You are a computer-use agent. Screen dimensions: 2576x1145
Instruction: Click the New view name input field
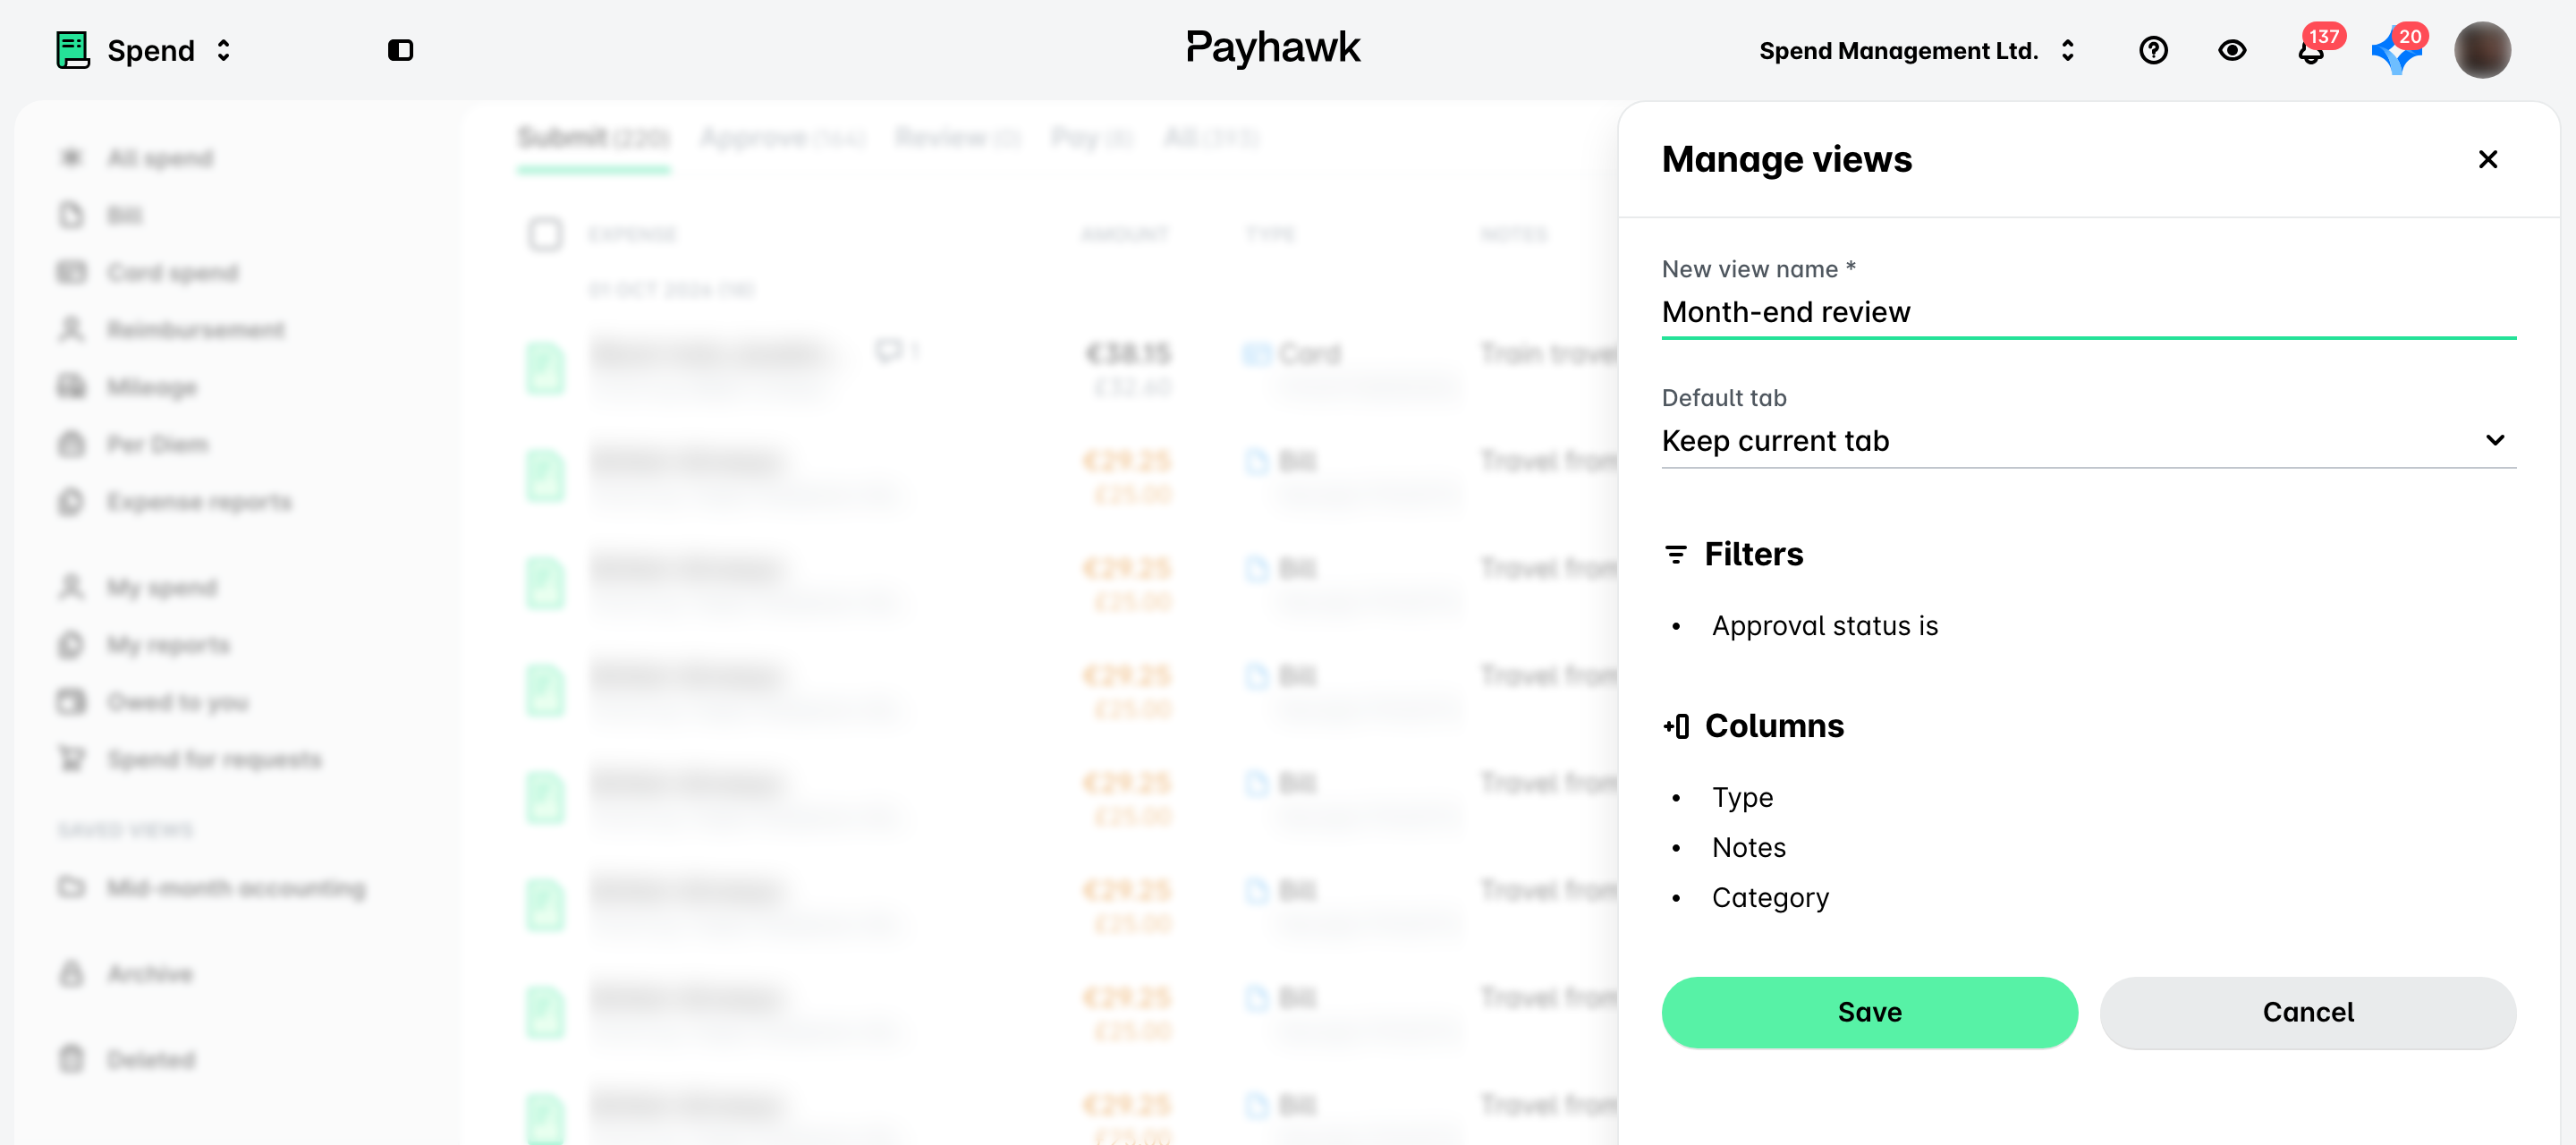pyautogui.click(x=2088, y=312)
